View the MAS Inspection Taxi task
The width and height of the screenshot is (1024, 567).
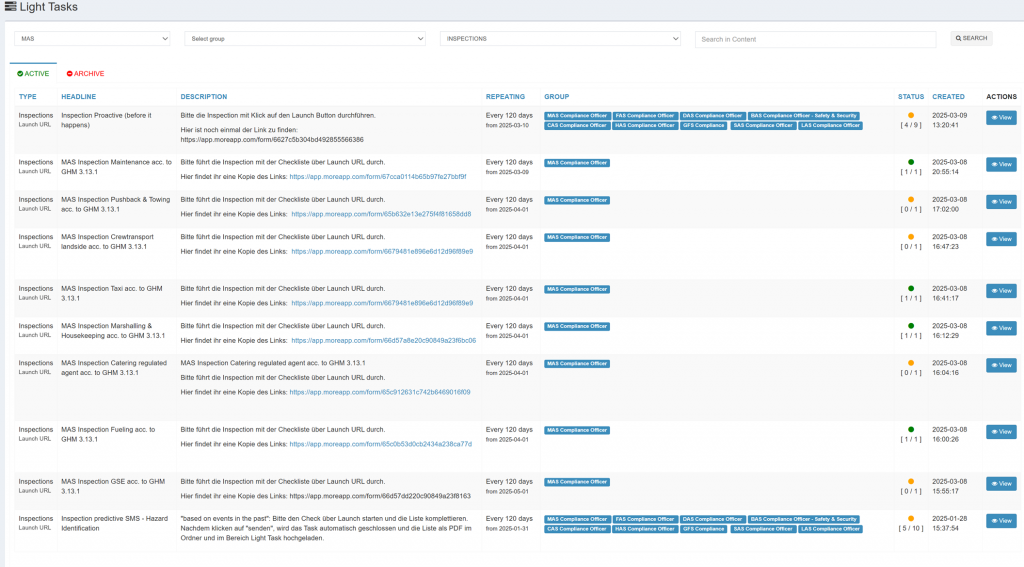click(x=1001, y=291)
